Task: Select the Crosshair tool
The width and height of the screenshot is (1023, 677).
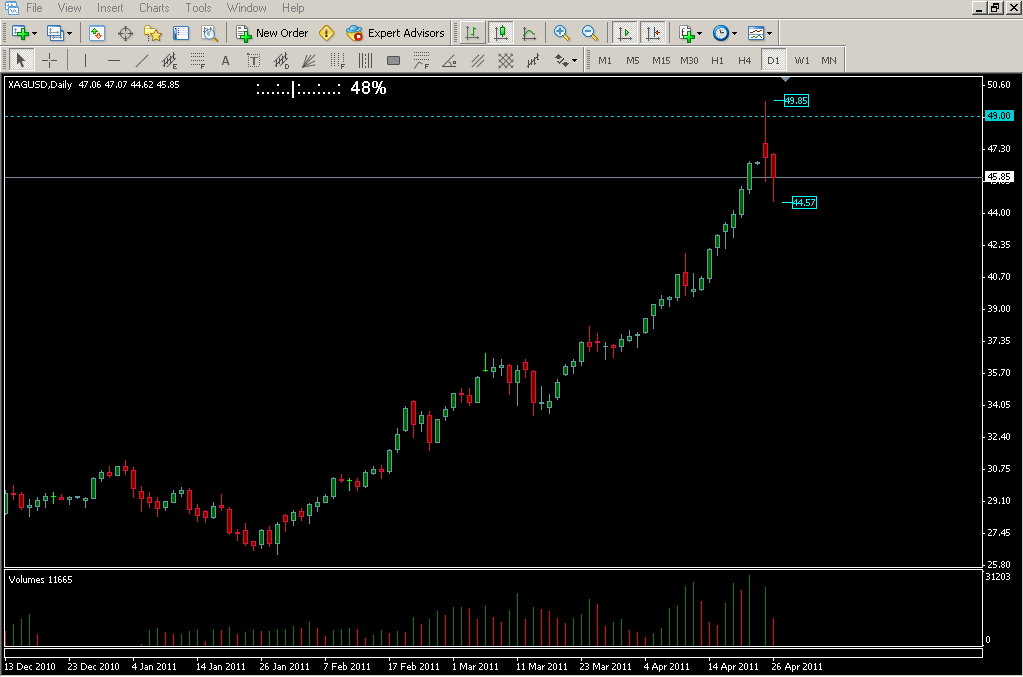Action: click(x=50, y=61)
